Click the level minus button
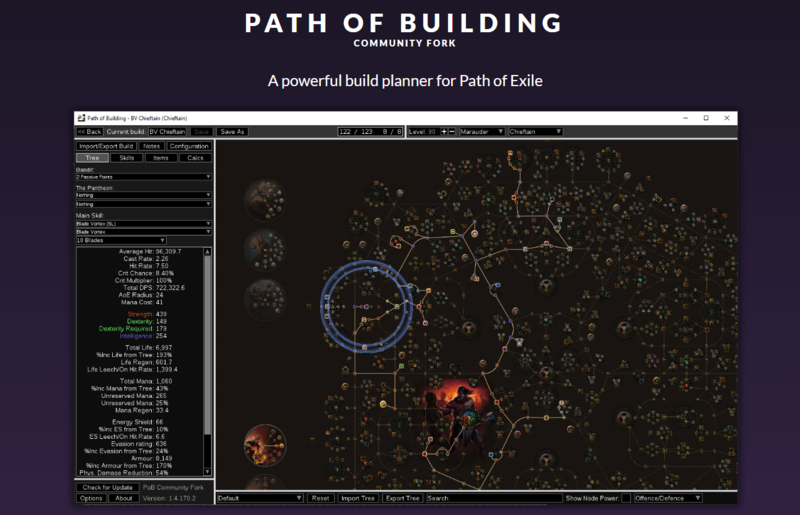Screen dimensions: 800x515 [x=452, y=131]
